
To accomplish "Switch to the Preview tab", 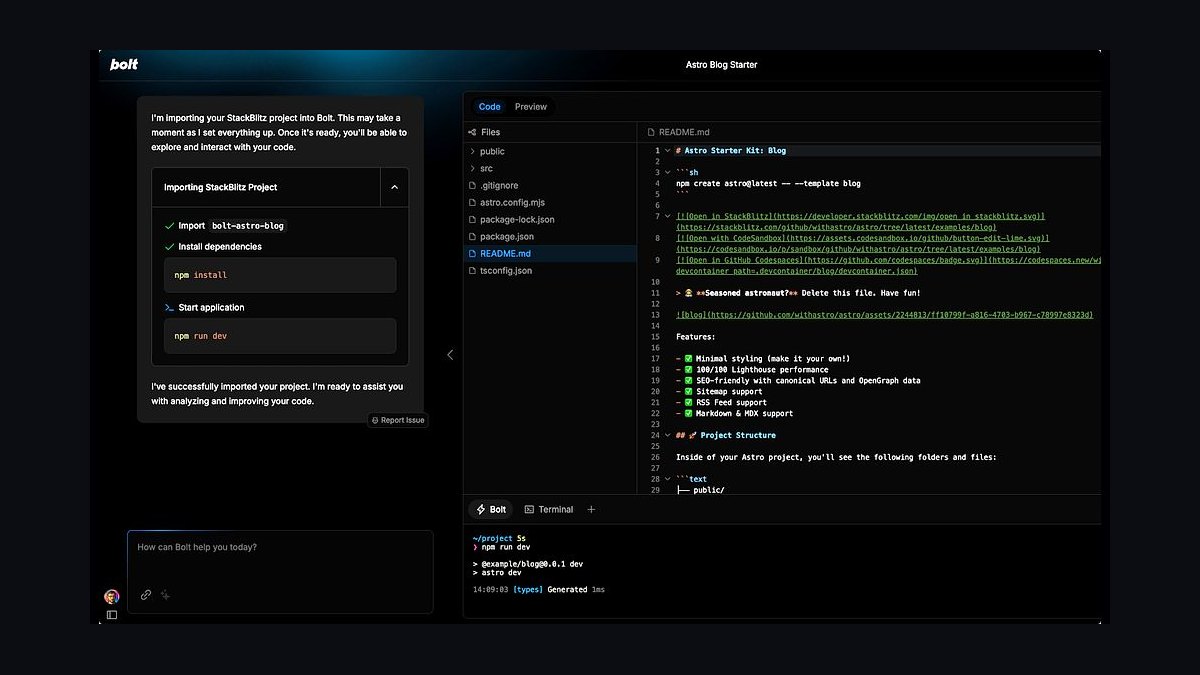I will 531,107.
